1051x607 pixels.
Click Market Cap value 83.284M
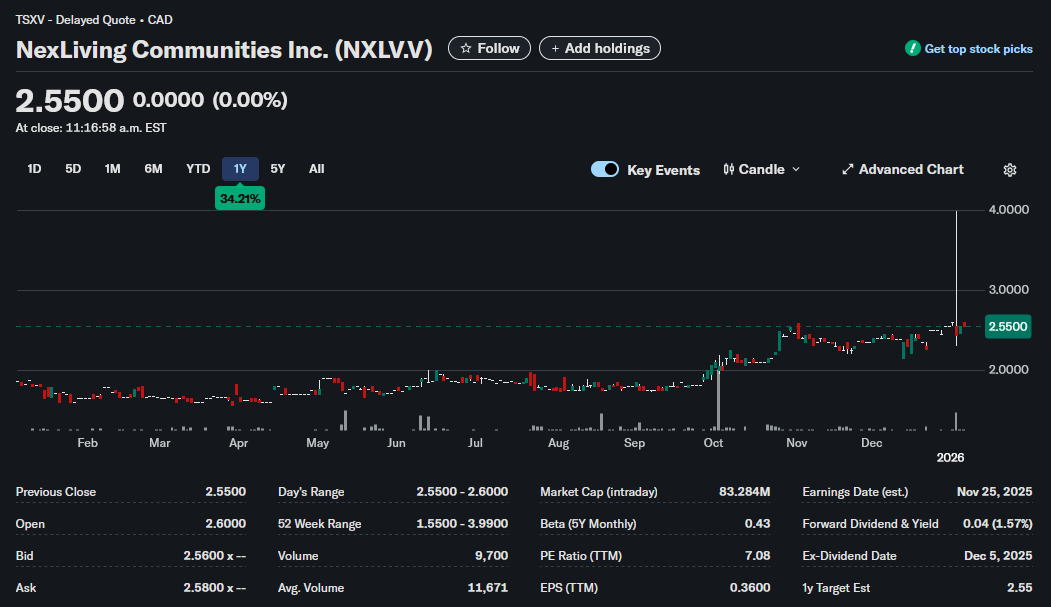tap(745, 492)
